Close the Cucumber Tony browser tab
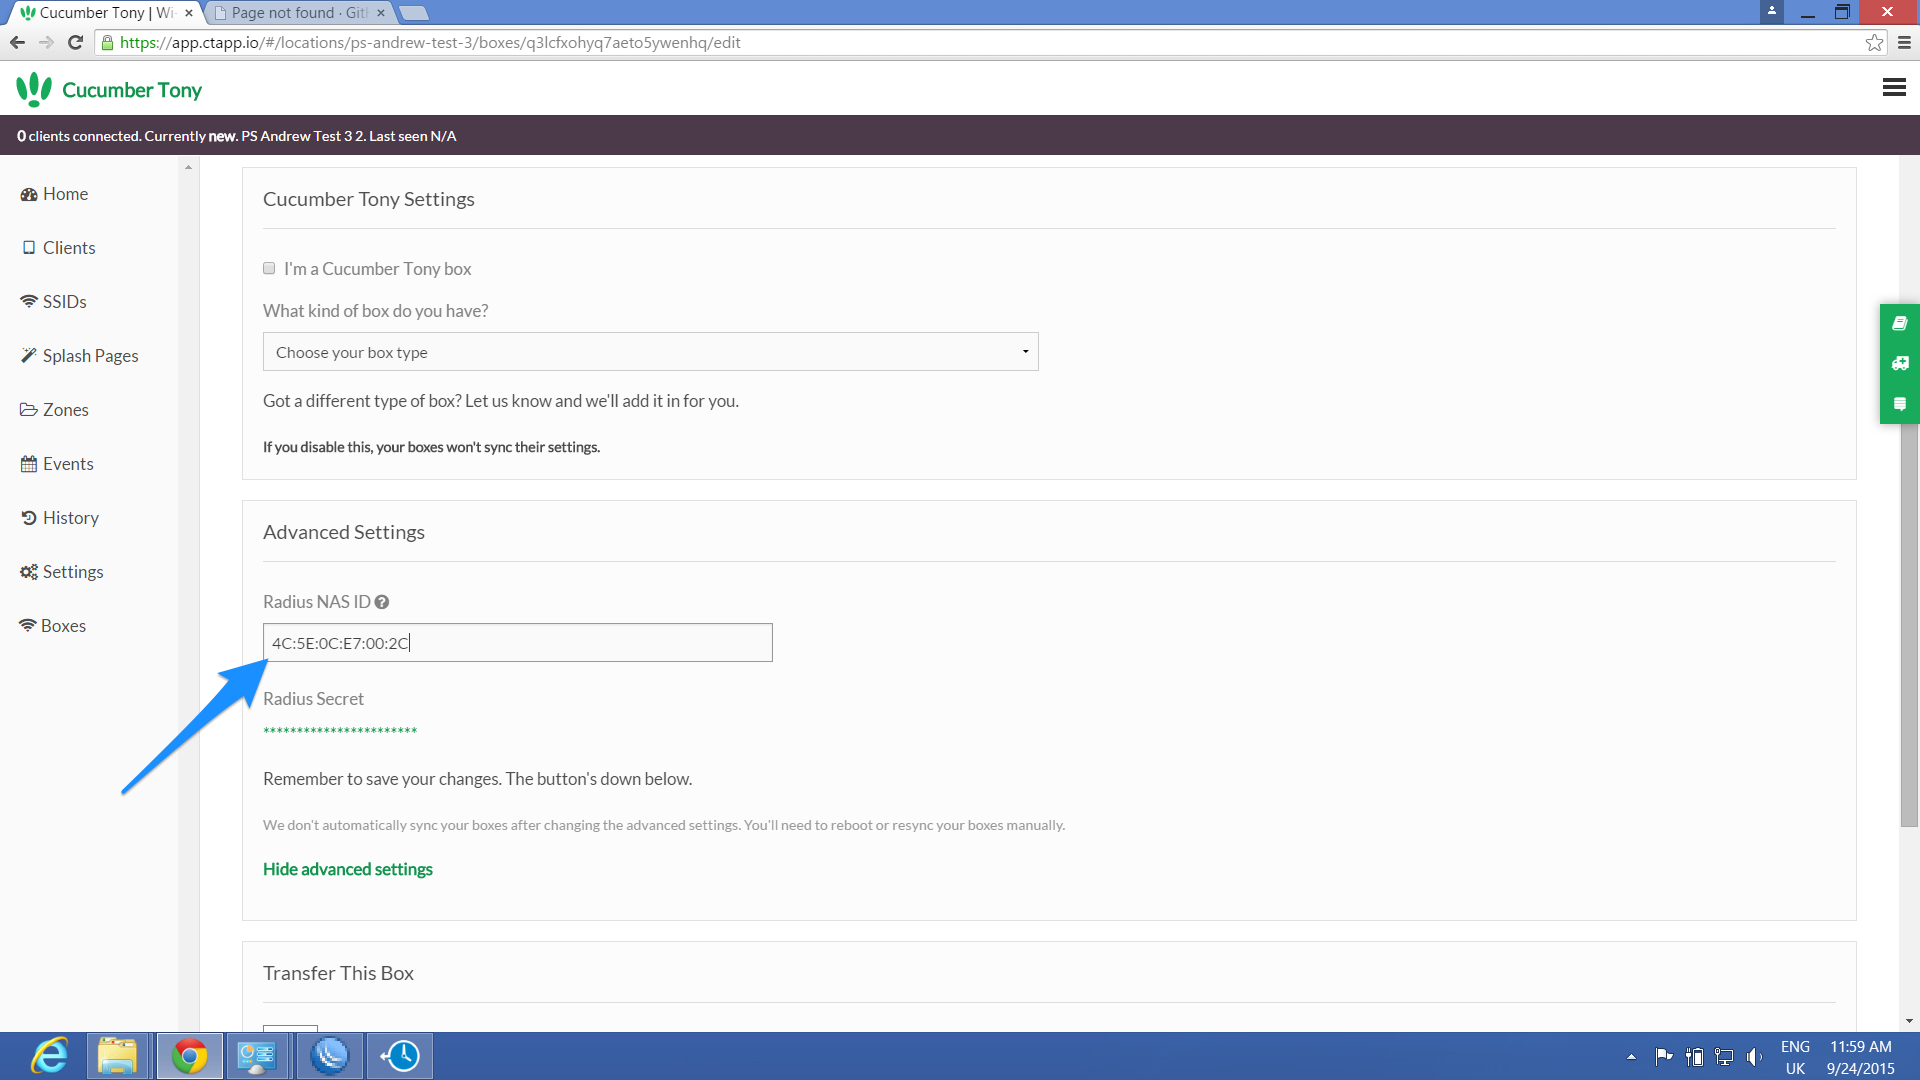The height and width of the screenshot is (1080, 1920). click(x=189, y=13)
